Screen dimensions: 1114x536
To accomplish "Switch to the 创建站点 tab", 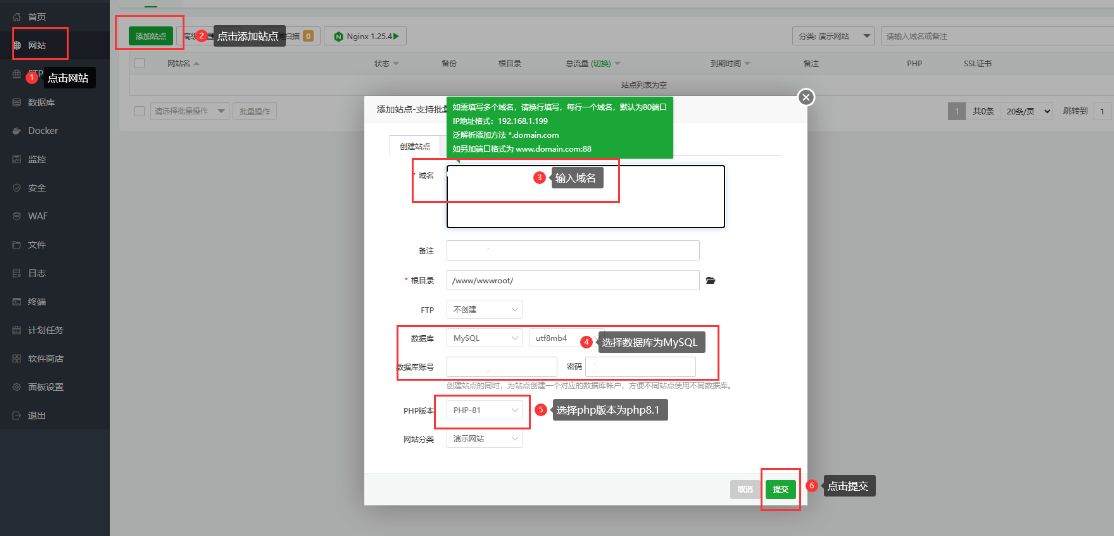I will [x=414, y=146].
